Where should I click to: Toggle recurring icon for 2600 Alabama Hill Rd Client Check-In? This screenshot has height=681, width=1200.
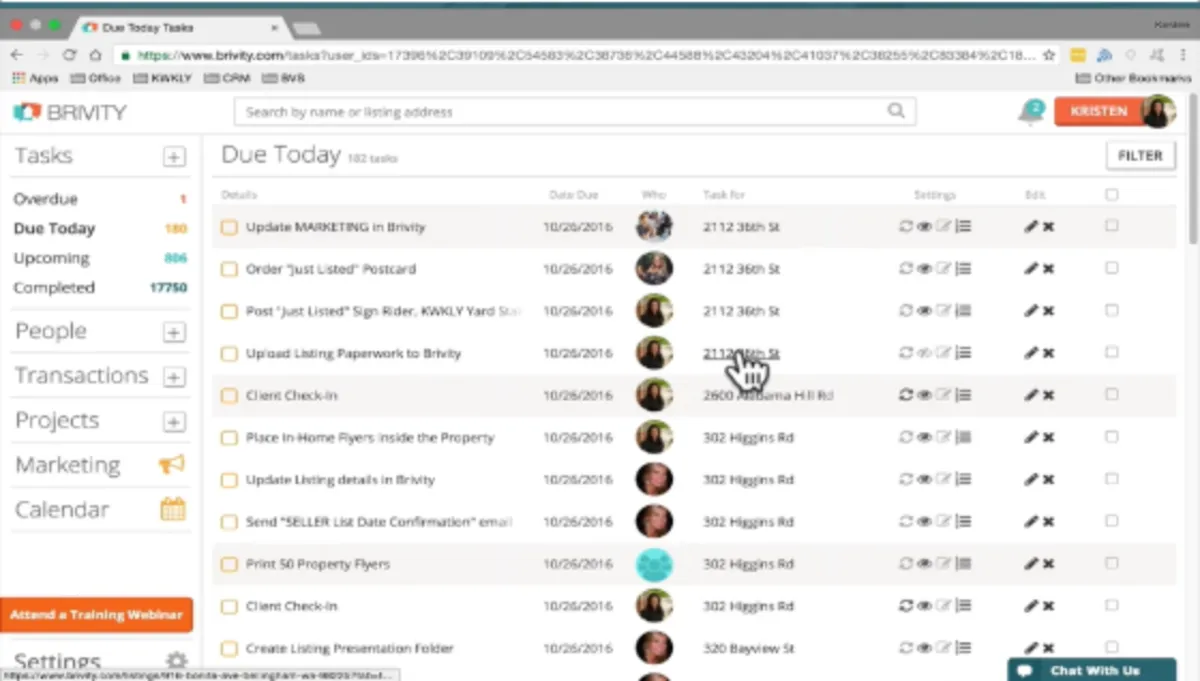point(906,395)
